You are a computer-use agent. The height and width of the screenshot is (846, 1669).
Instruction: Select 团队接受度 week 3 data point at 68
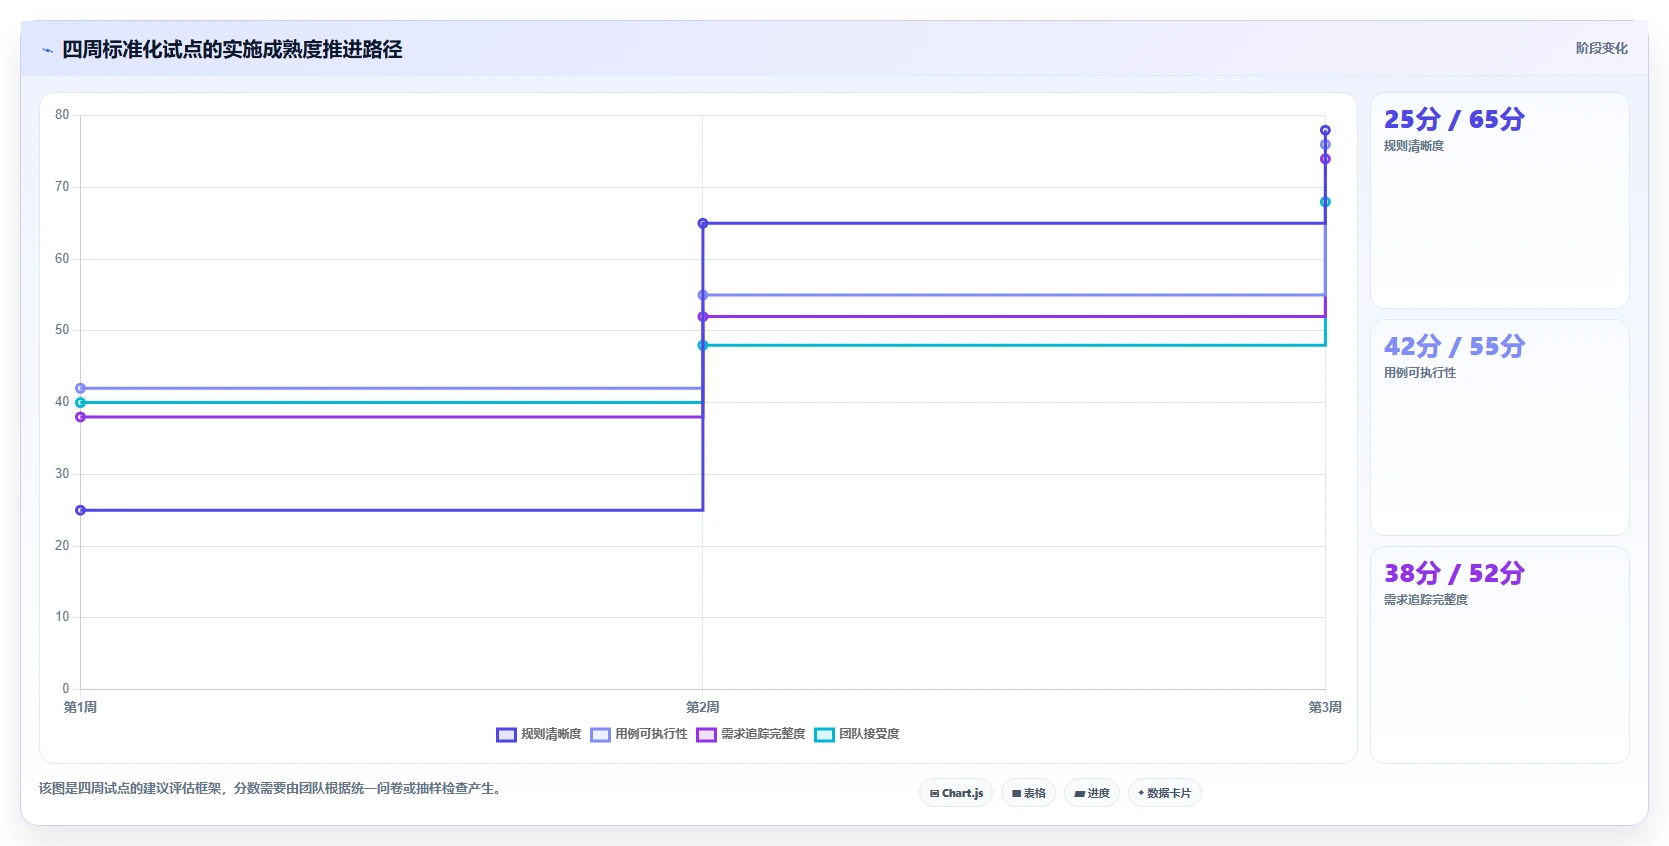[1325, 202]
